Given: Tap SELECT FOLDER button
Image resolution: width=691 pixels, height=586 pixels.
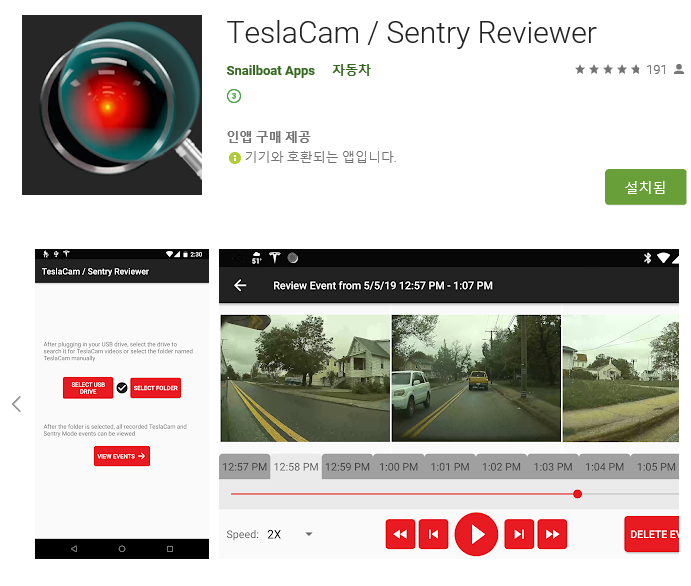Looking at the screenshot, I should [x=156, y=388].
